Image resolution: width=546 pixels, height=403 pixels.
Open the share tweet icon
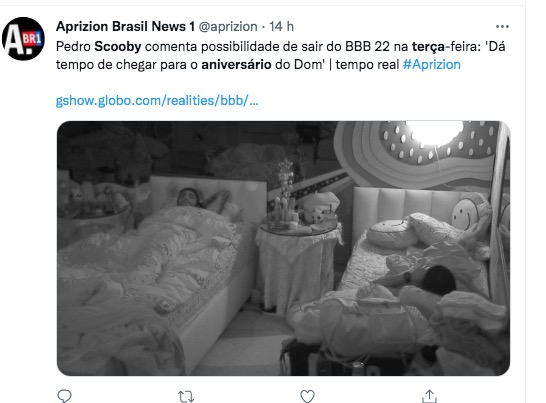coord(429,396)
